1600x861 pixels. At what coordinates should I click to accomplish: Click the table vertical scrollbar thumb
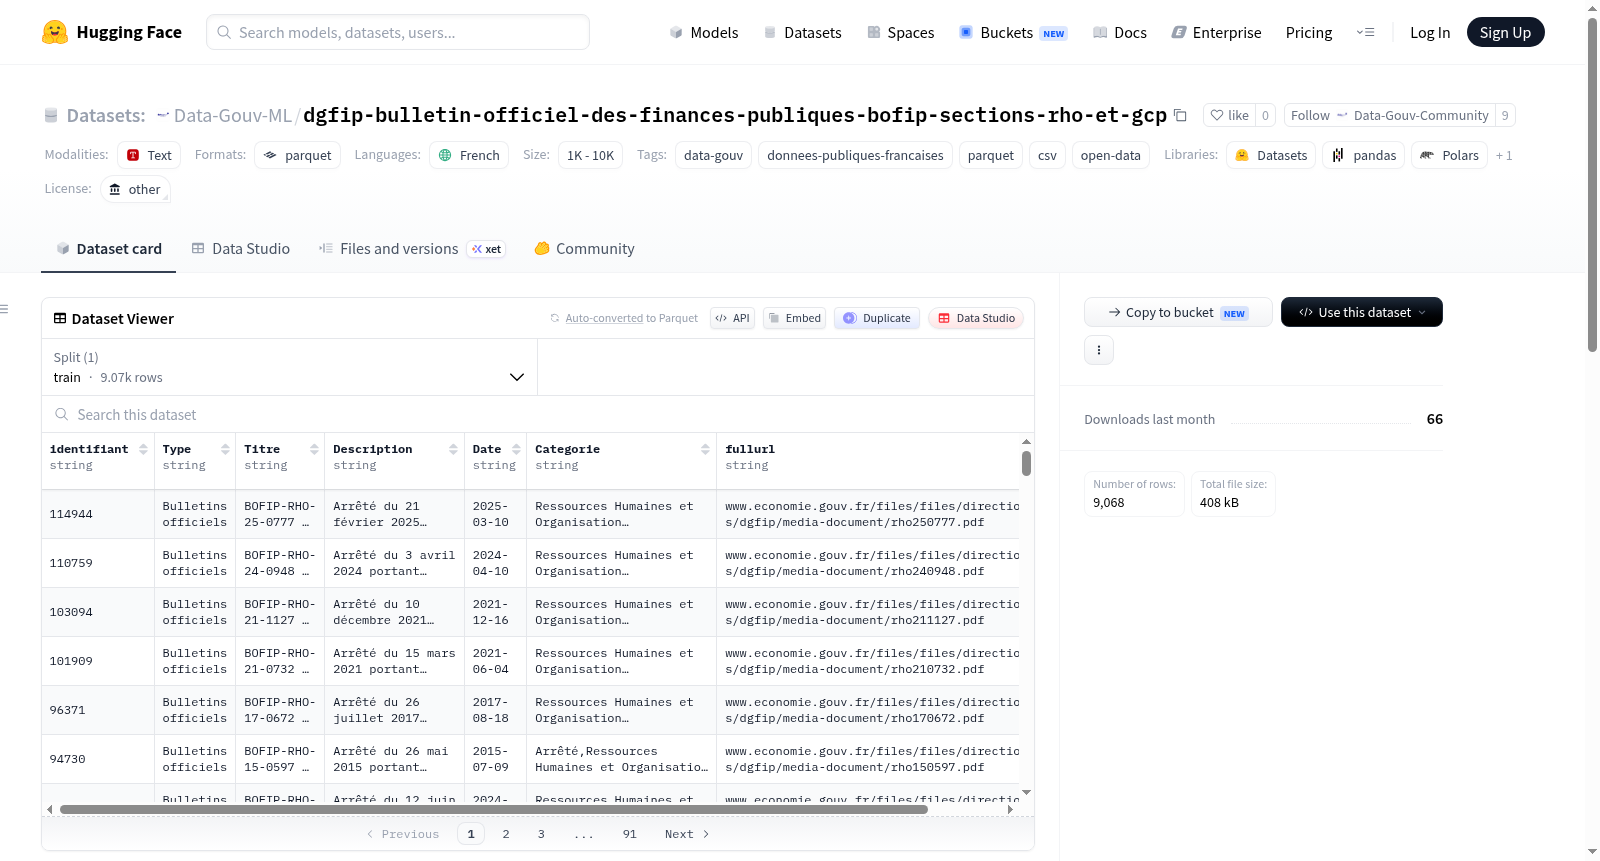[x=1026, y=463]
